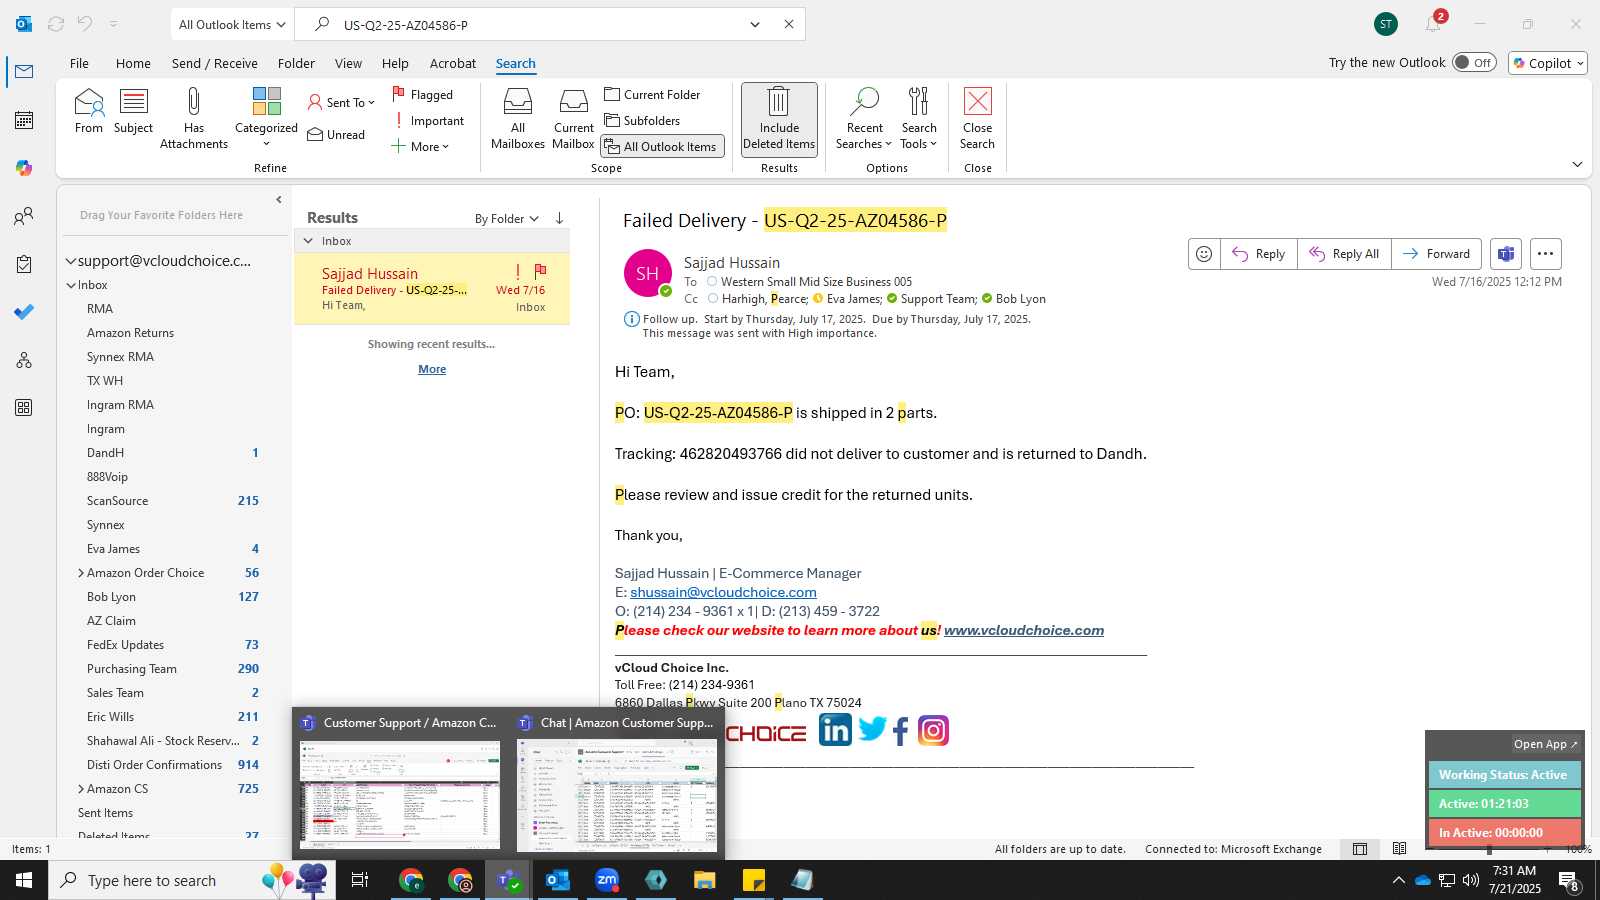Switch to the Home ribbon tab
The height and width of the screenshot is (900, 1600).
[x=133, y=63]
